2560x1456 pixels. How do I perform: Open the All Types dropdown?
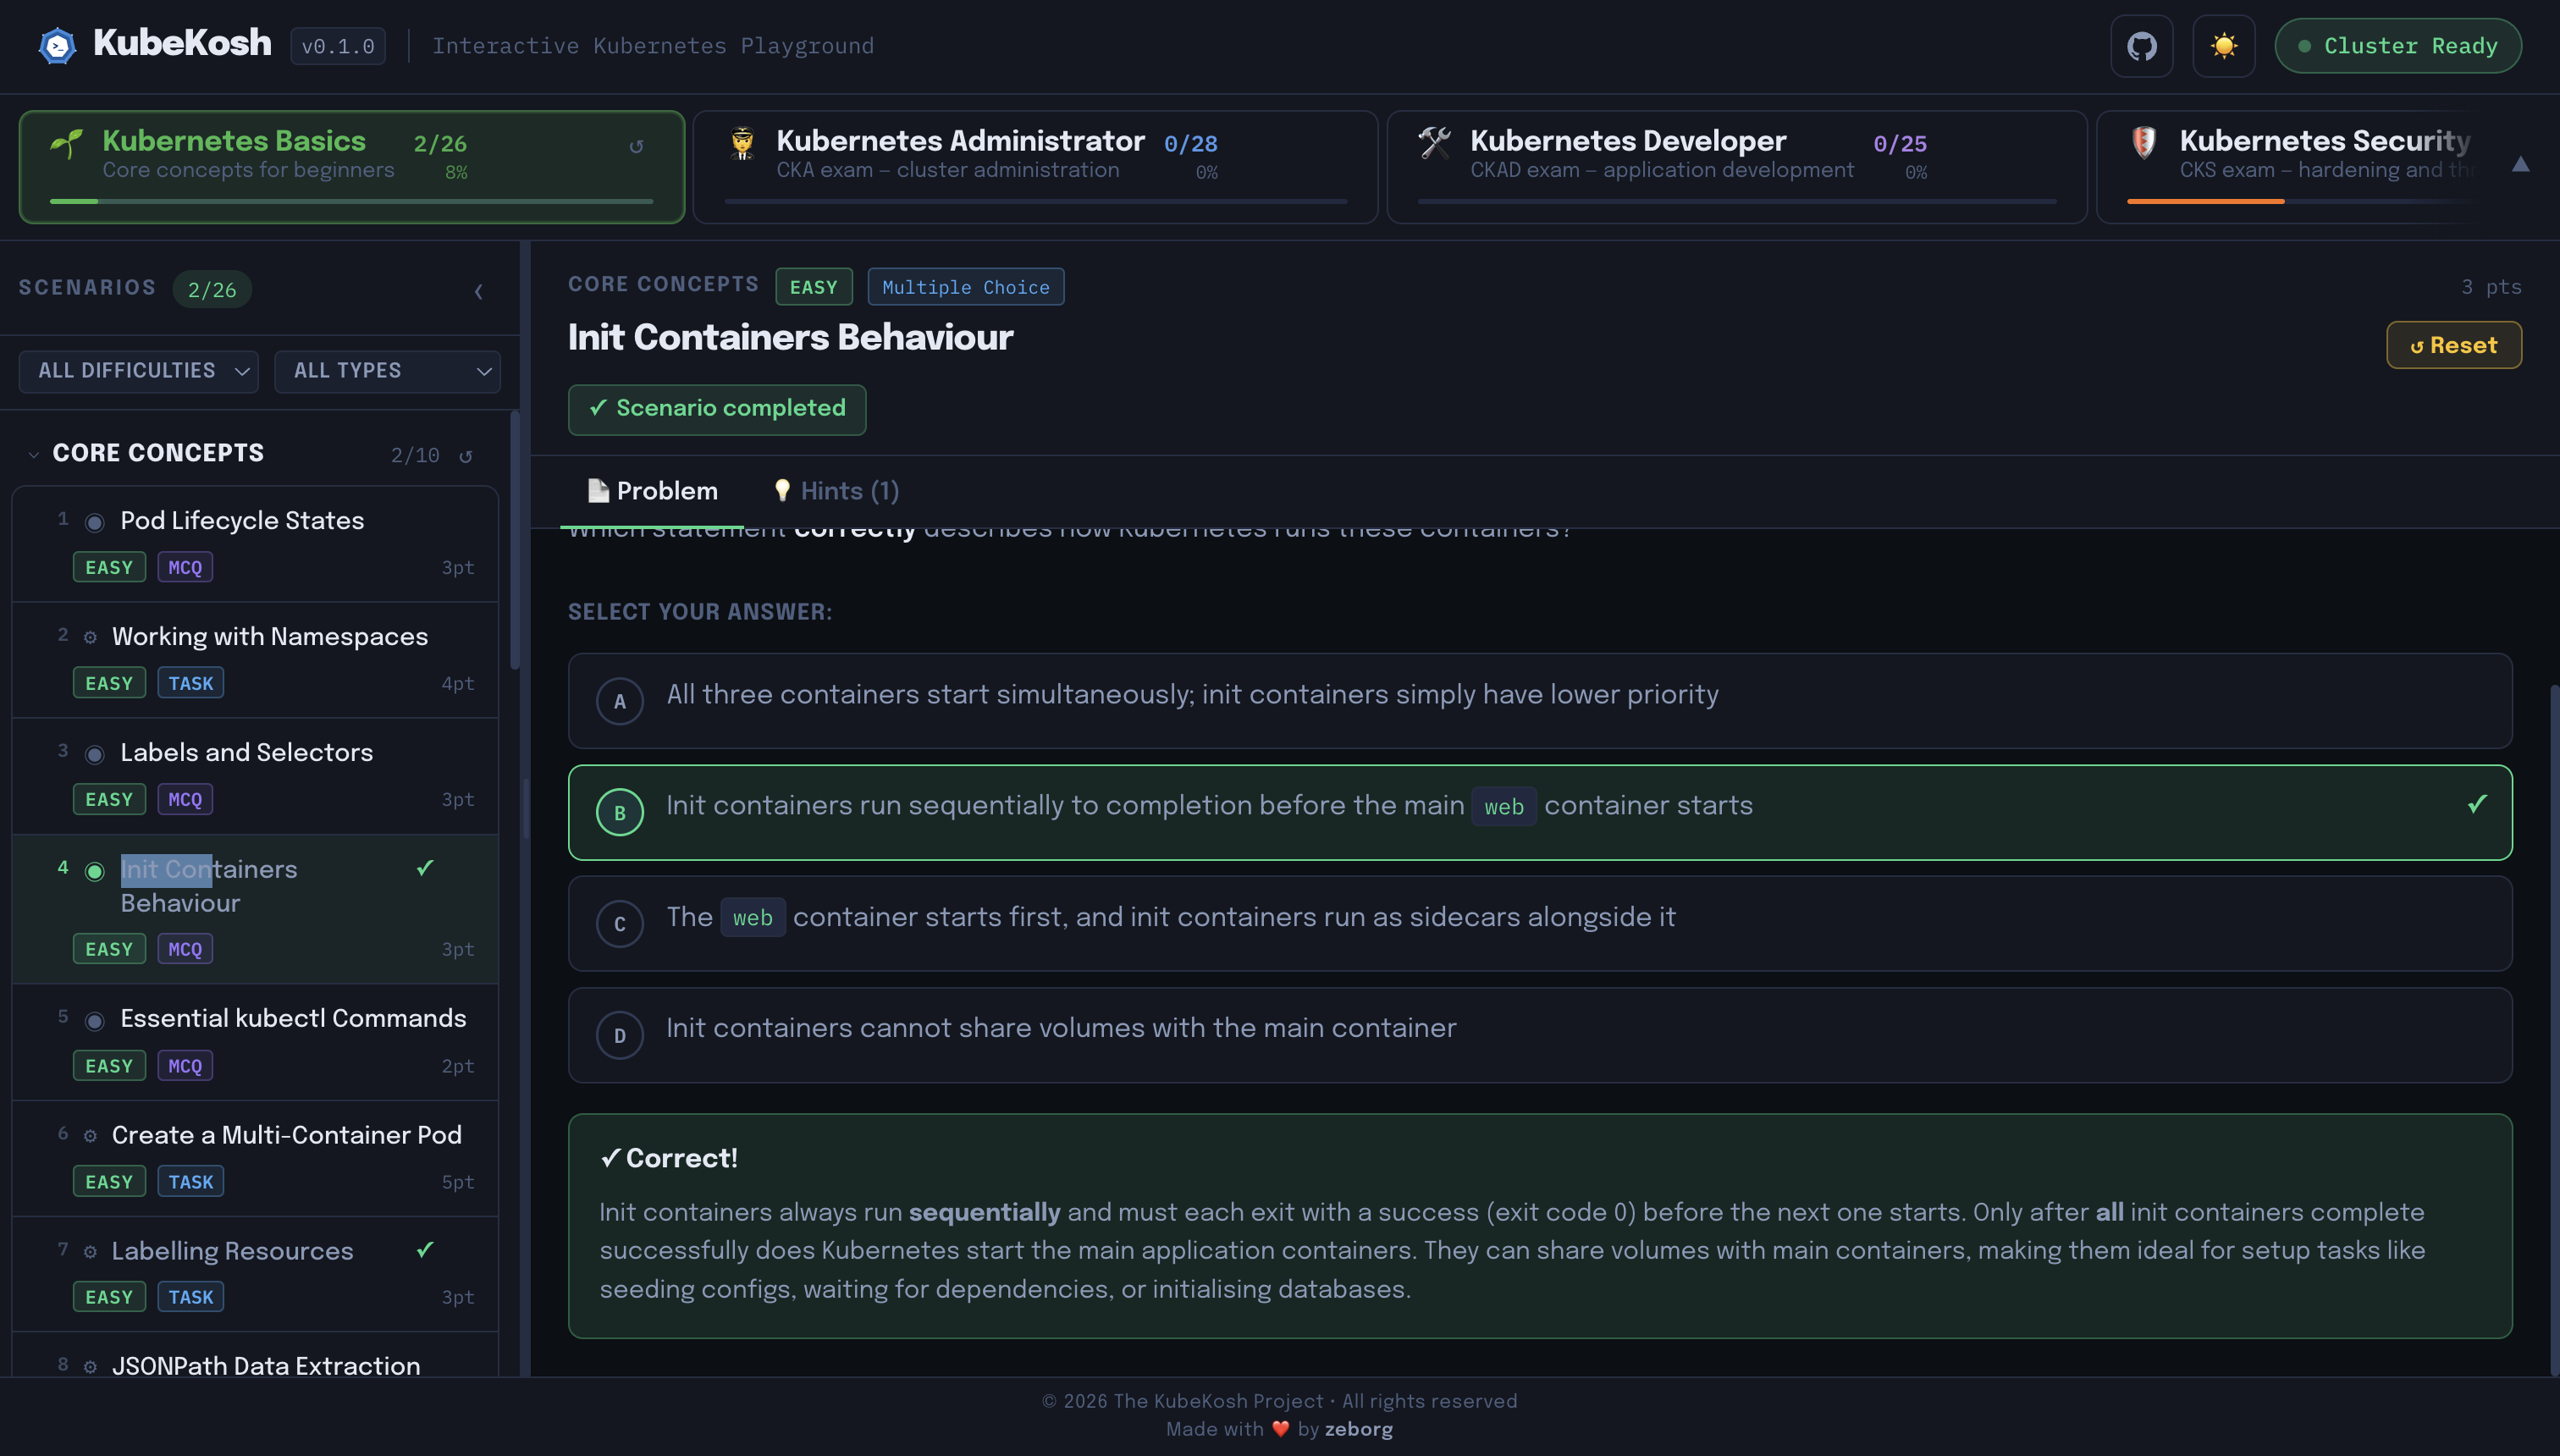[x=387, y=371]
